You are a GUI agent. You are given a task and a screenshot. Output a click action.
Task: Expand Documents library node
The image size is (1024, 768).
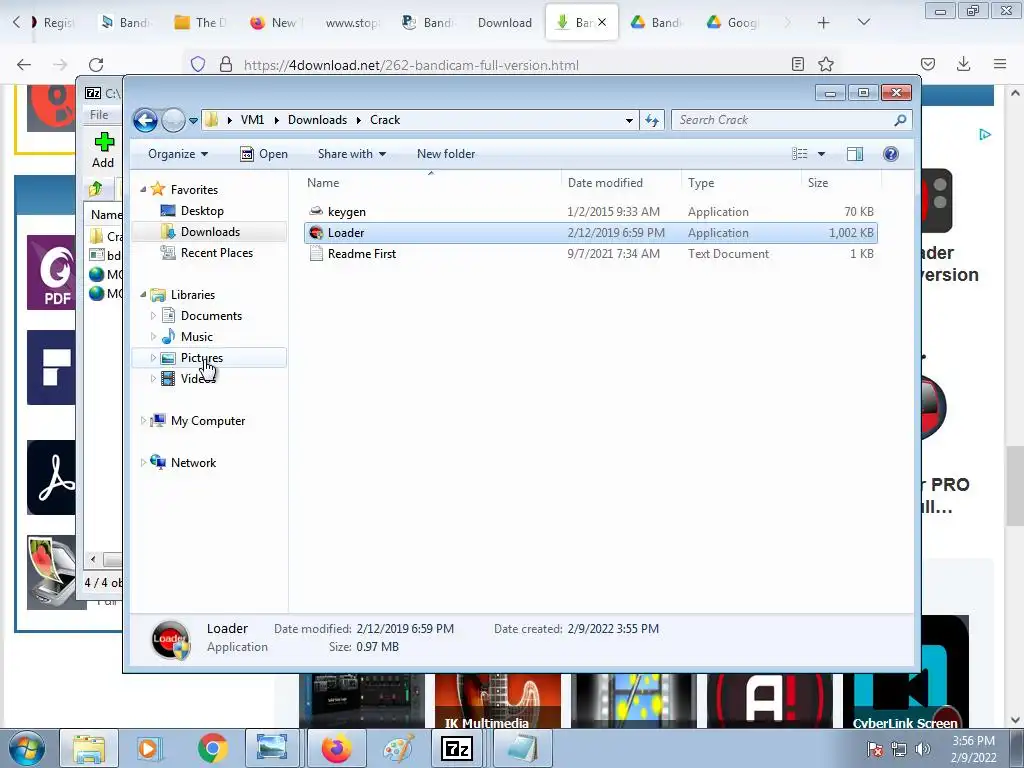click(x=153, y=316)
